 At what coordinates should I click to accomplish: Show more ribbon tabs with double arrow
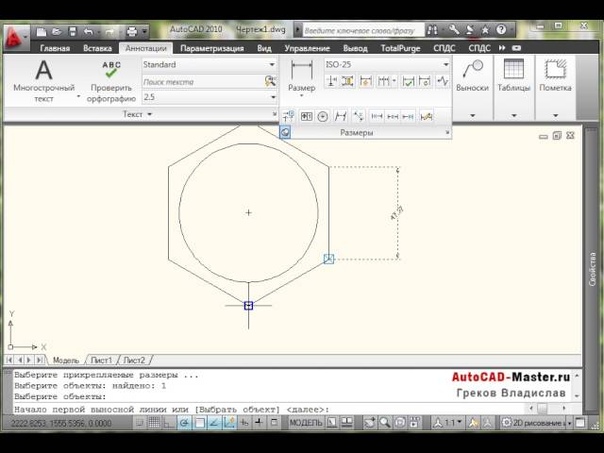502,48
